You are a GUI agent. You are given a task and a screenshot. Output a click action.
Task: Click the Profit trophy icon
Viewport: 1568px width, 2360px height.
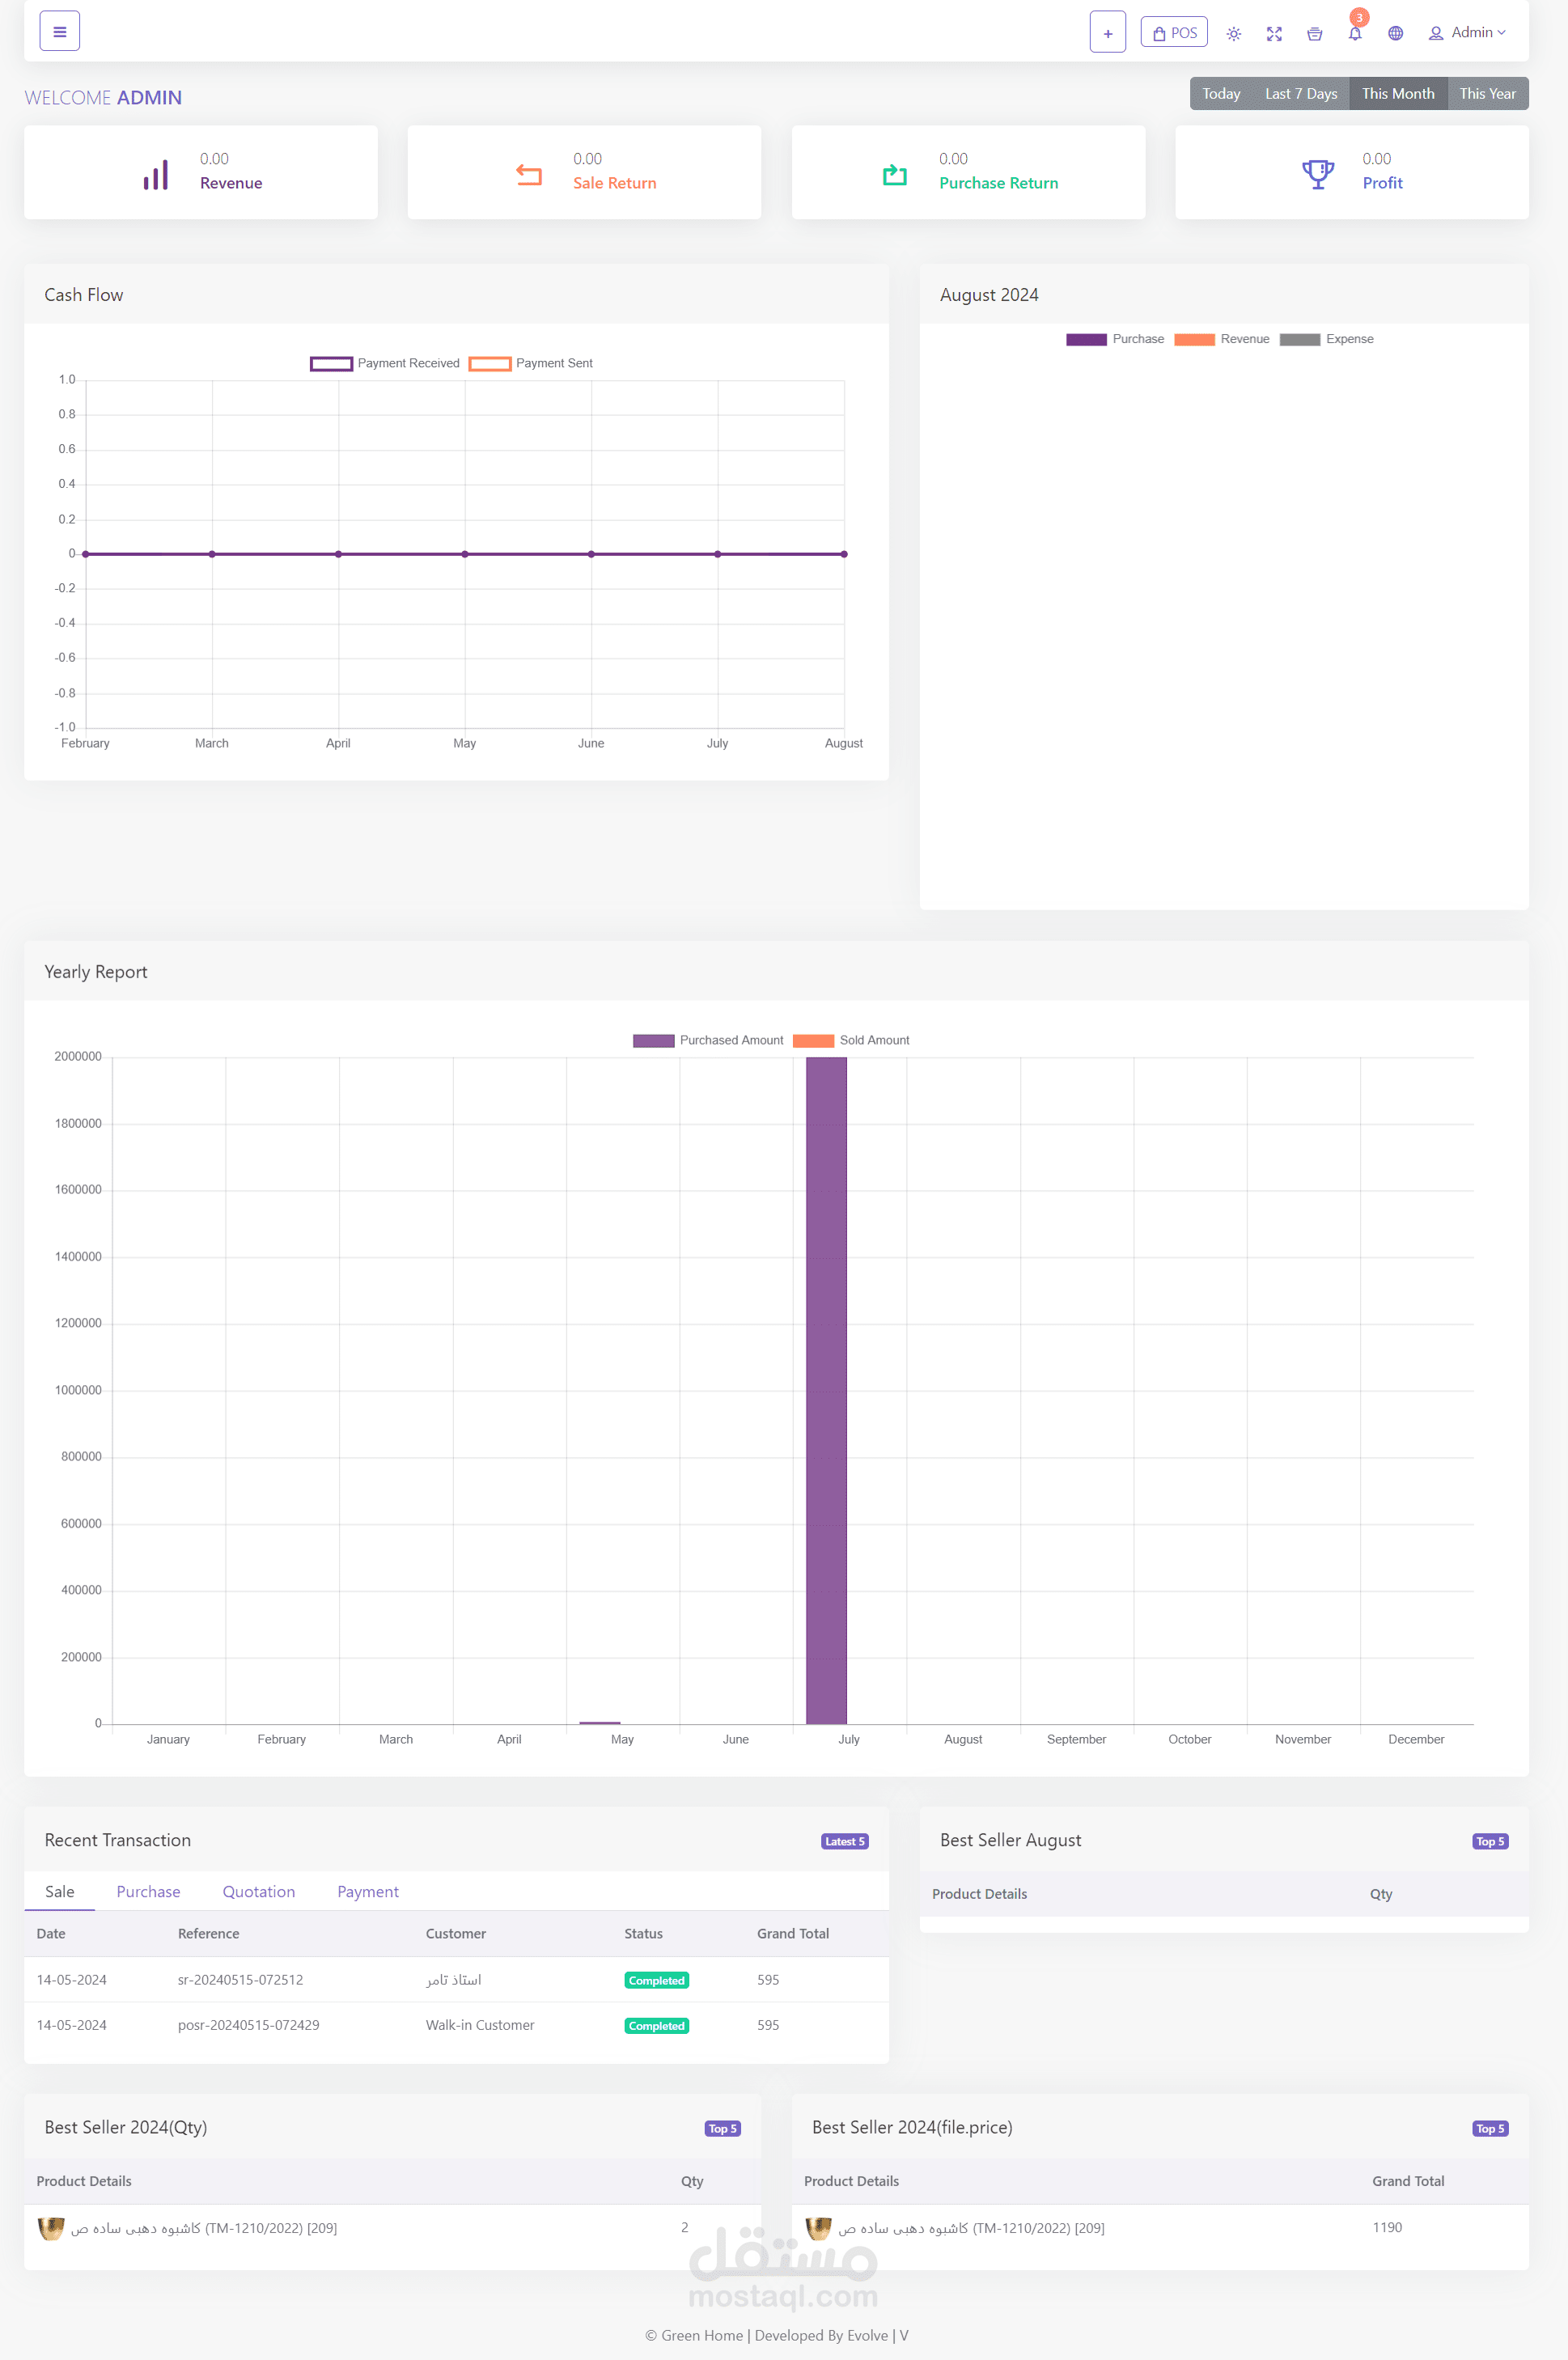pyautogui.click(x=1317, y=173)
